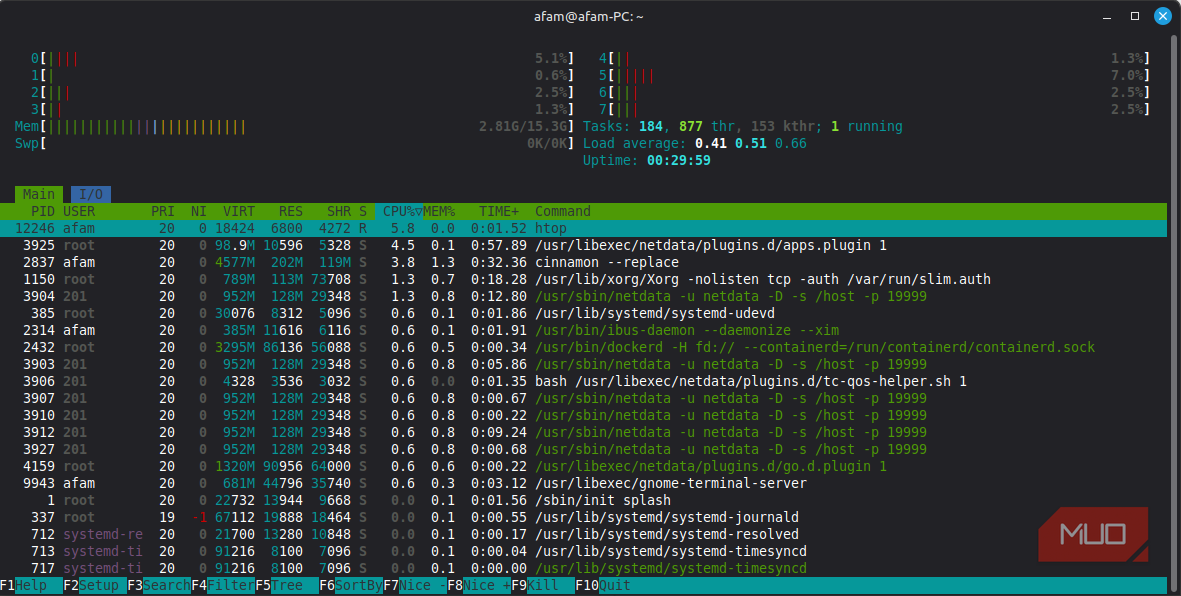The image size is (1181, 596).
Task: Click the Load average values
Action: coord(750,143)
